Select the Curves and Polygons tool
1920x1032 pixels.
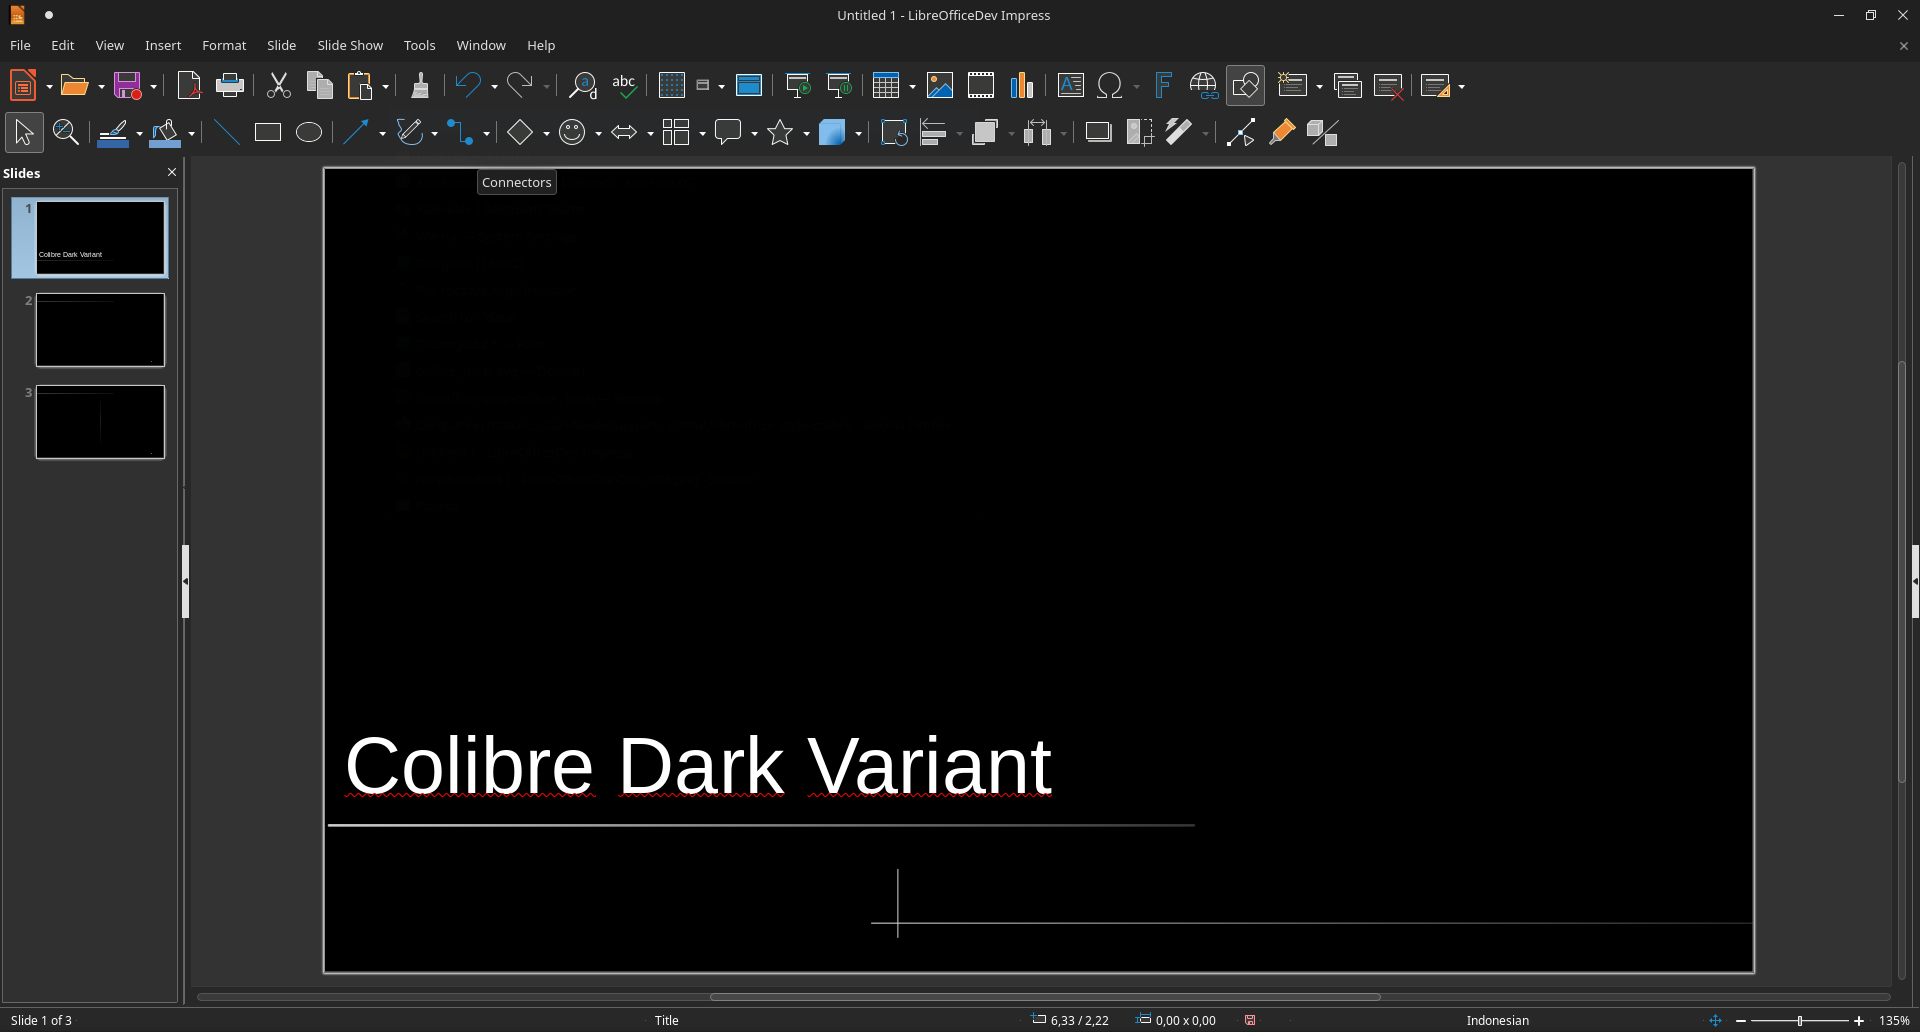(x=409, y=133)
